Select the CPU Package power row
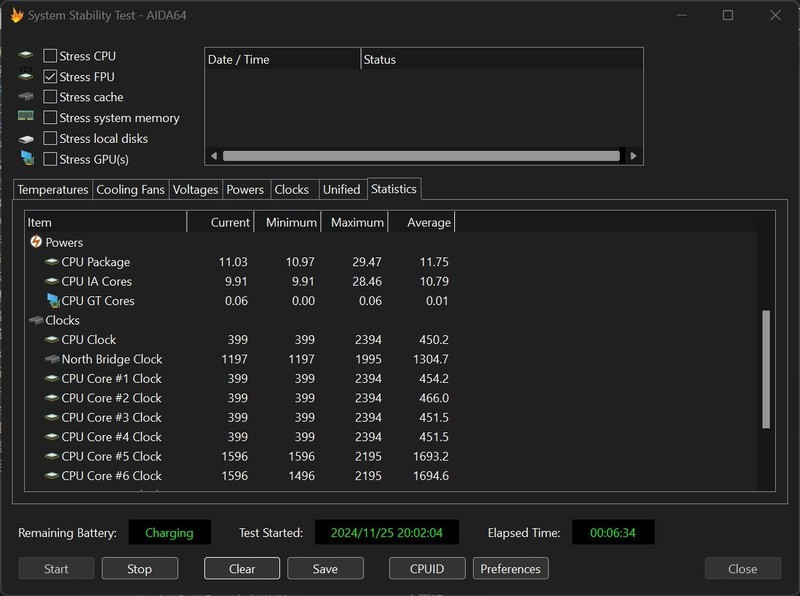Viewport: 800px width, 596px height. [x=96, y=262]
